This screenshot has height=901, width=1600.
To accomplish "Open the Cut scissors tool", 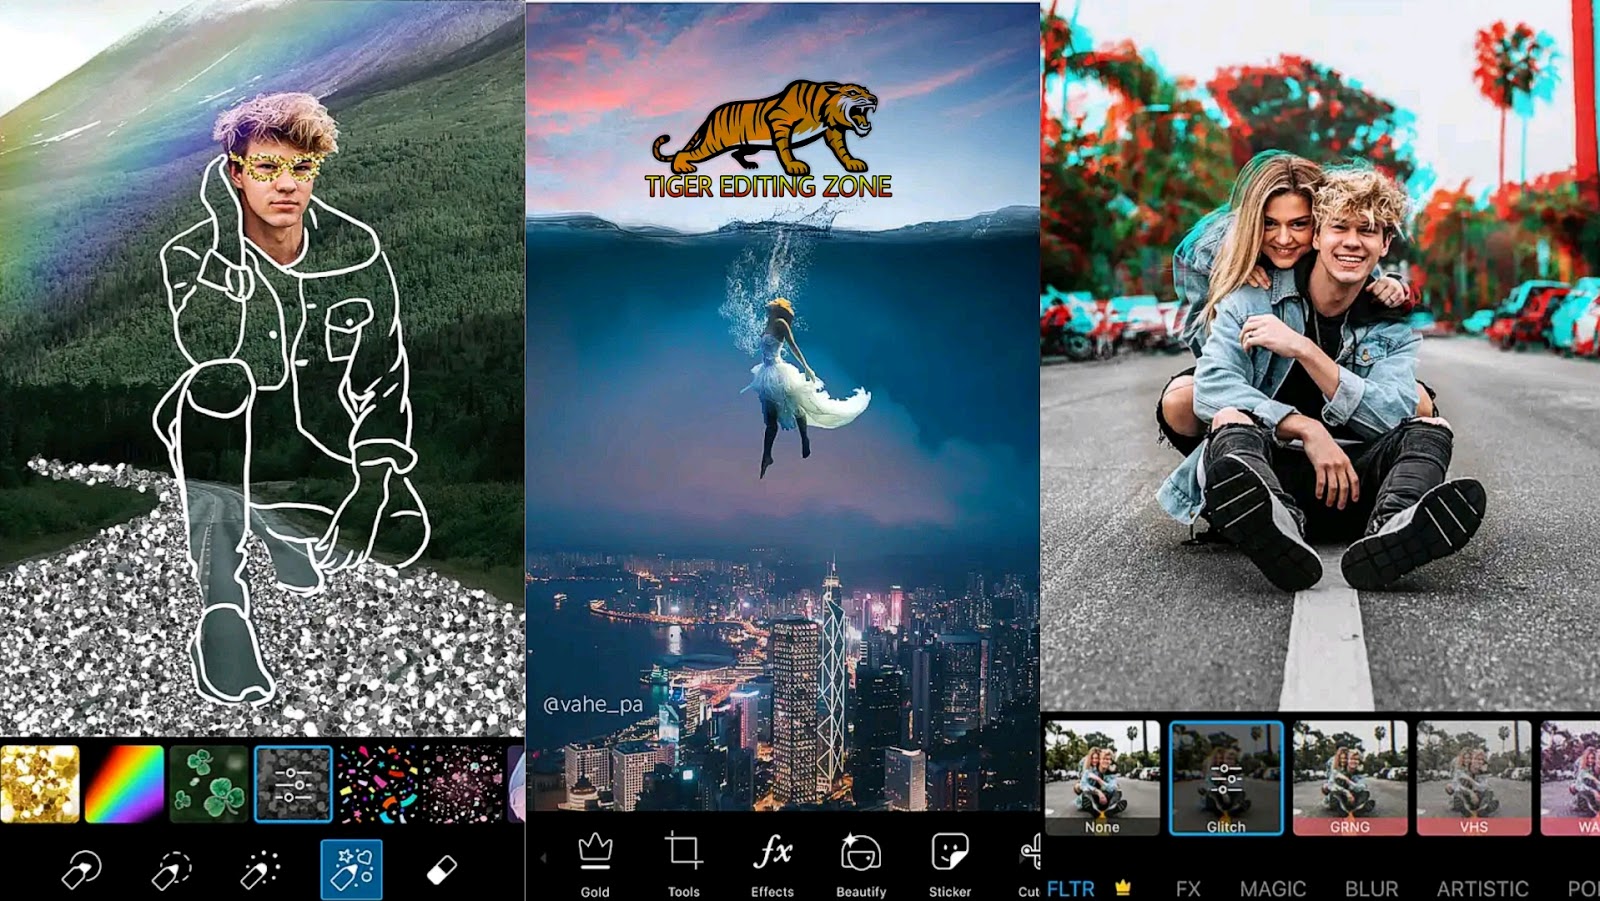I will tap(1029, 865).
